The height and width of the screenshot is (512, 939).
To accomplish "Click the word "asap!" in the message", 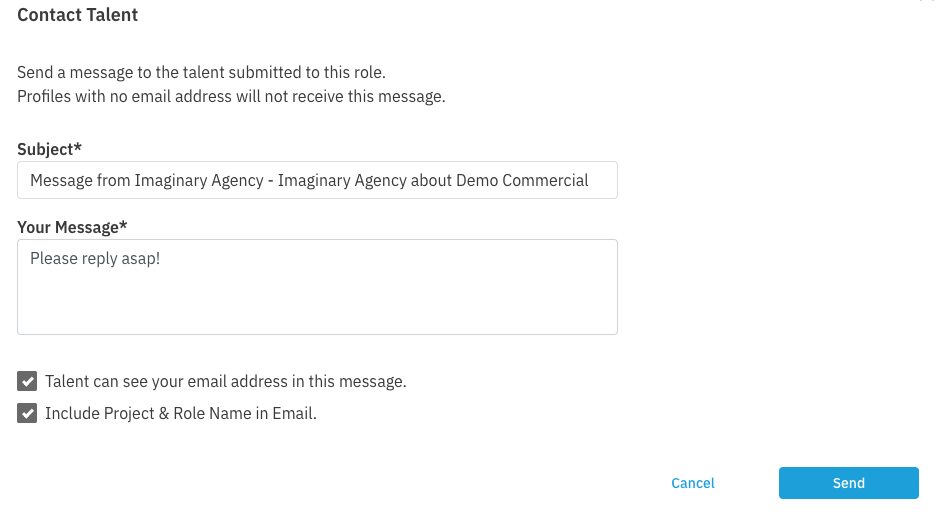I will [x=139, y=258].
